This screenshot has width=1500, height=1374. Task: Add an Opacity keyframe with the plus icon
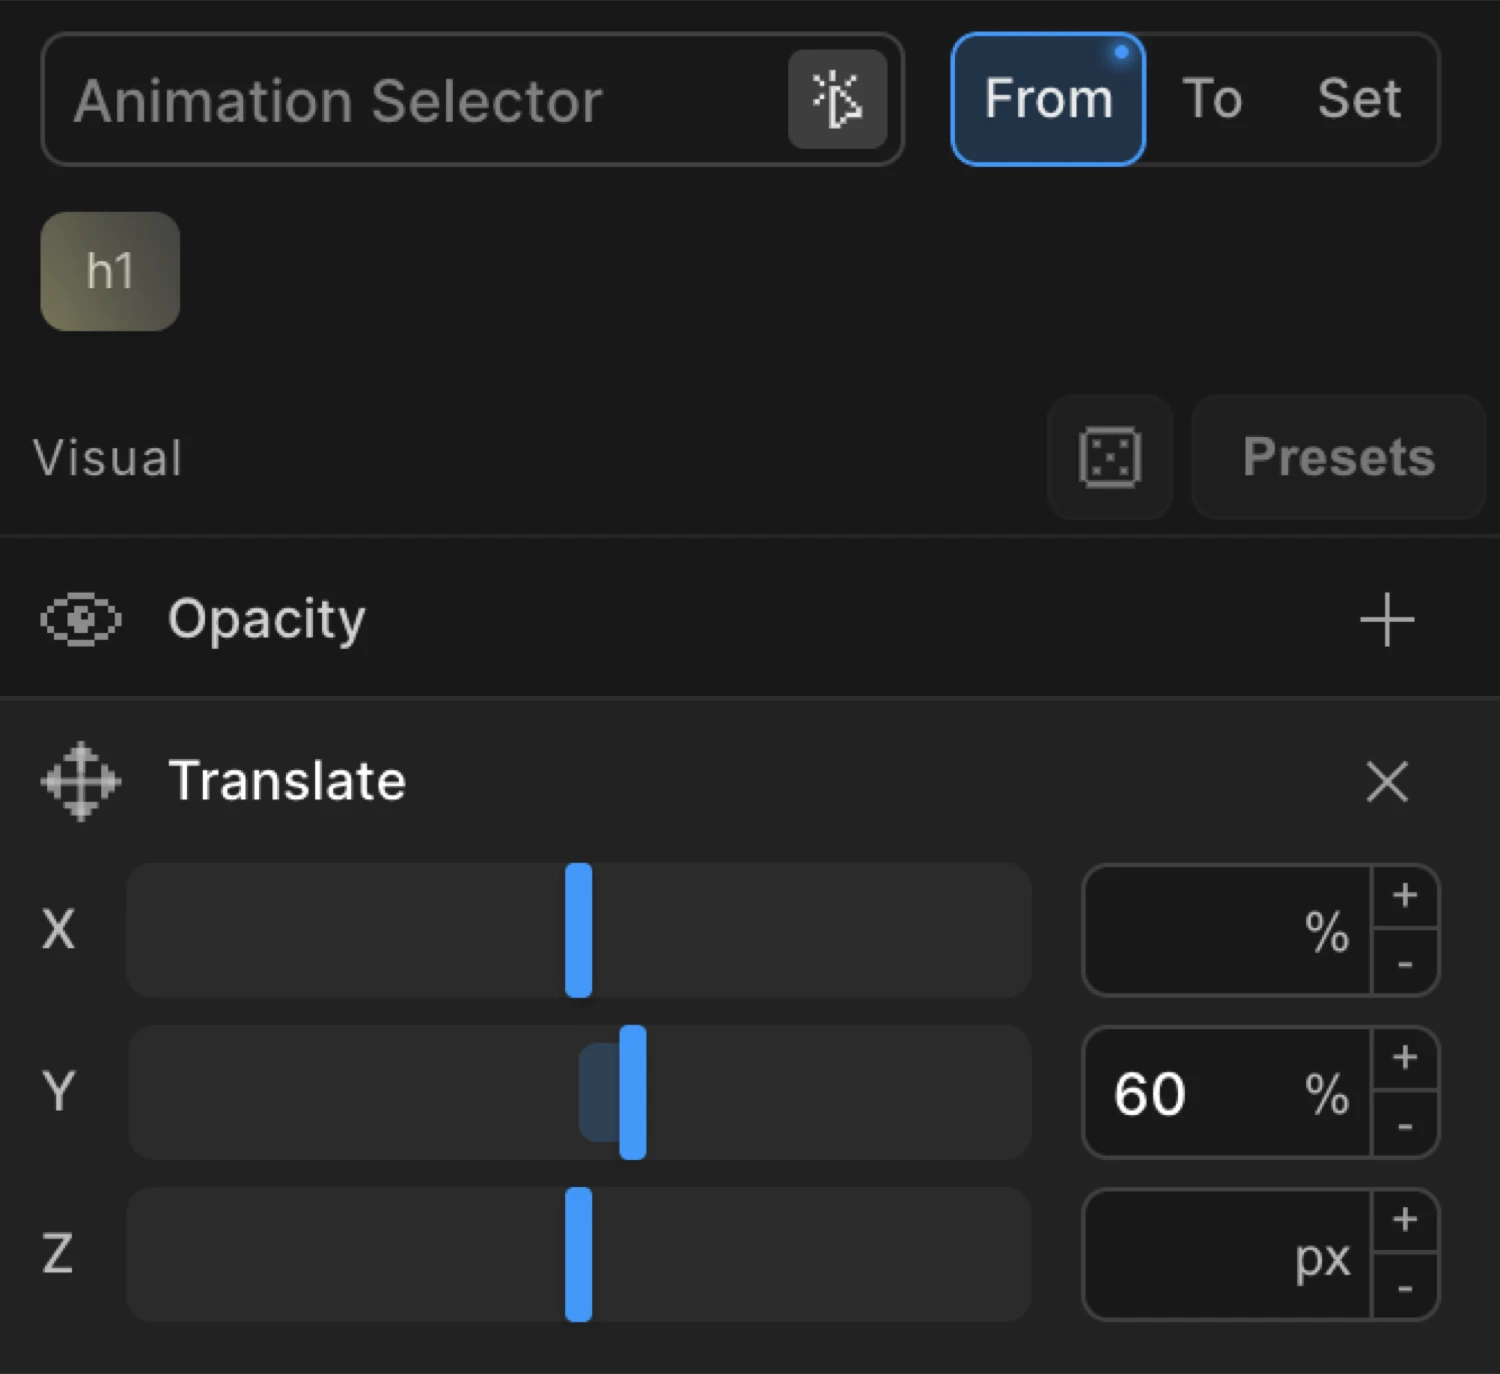1386,620
